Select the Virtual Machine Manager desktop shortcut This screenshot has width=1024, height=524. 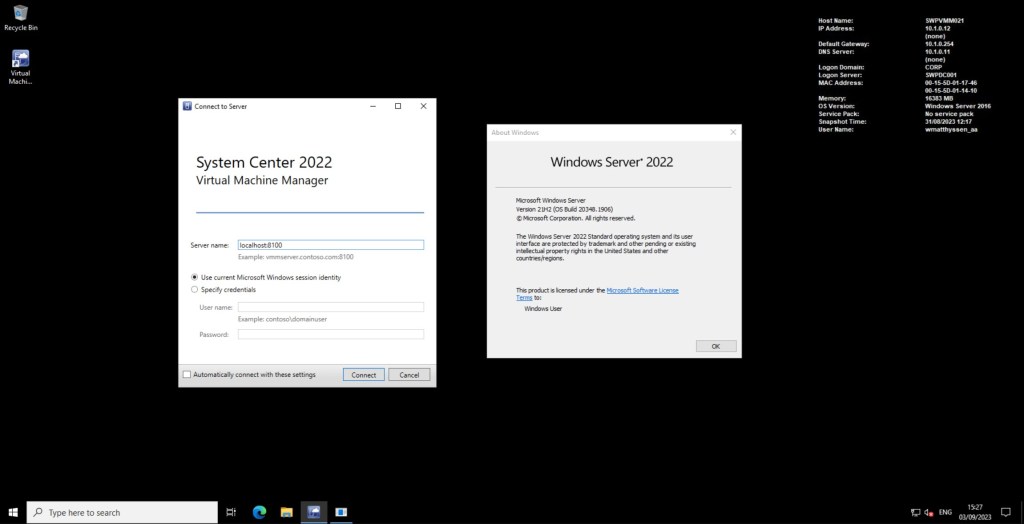(20, 64)
